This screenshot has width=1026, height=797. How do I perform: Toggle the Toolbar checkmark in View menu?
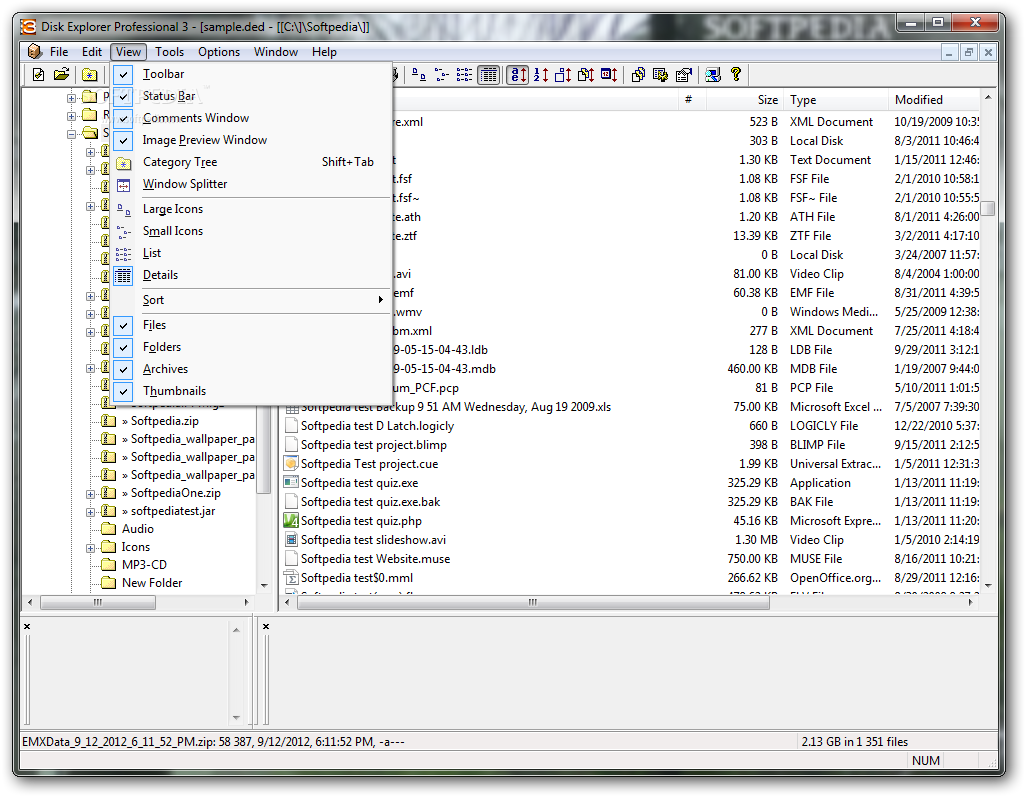pyautogui.click(x=123, y=75)
